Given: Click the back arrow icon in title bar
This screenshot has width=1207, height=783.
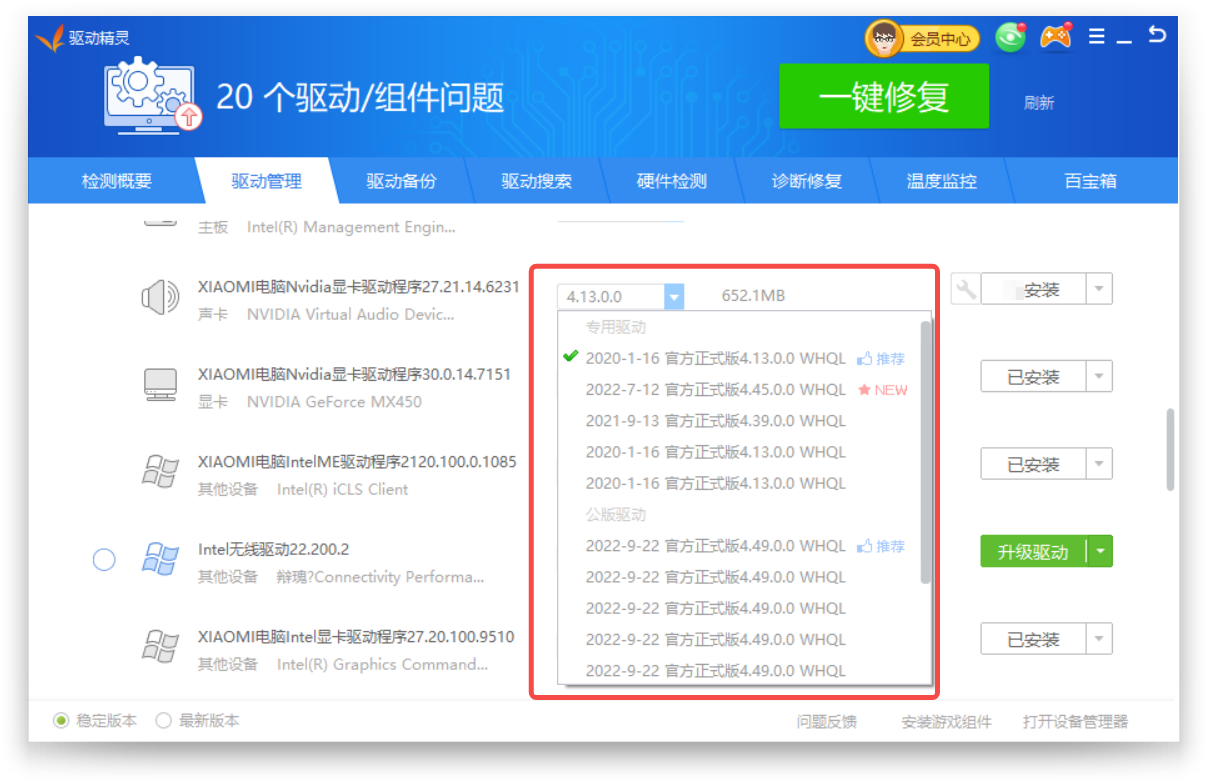Looking at the screenshot, I should pyautogui.click(x=1157, y=35).
